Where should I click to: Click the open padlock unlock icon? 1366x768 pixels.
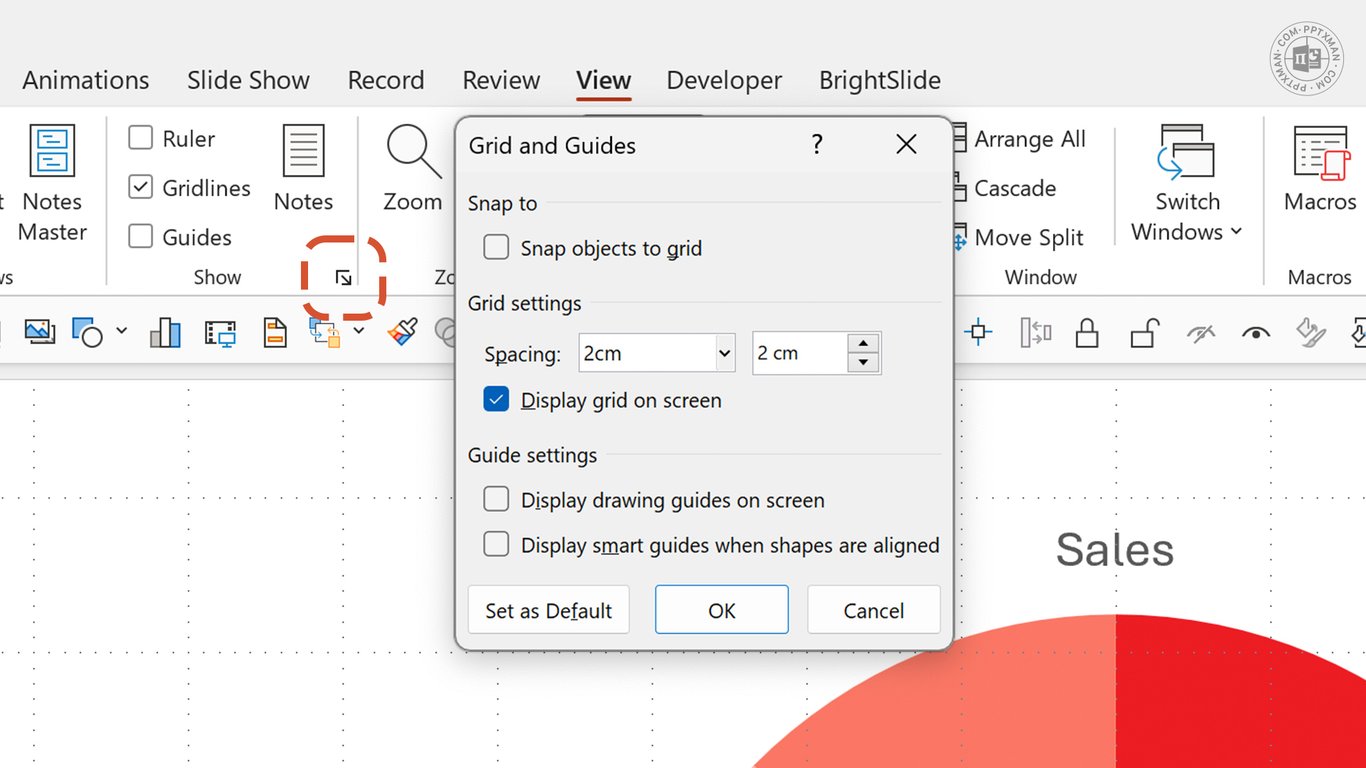coord(1145,332)
